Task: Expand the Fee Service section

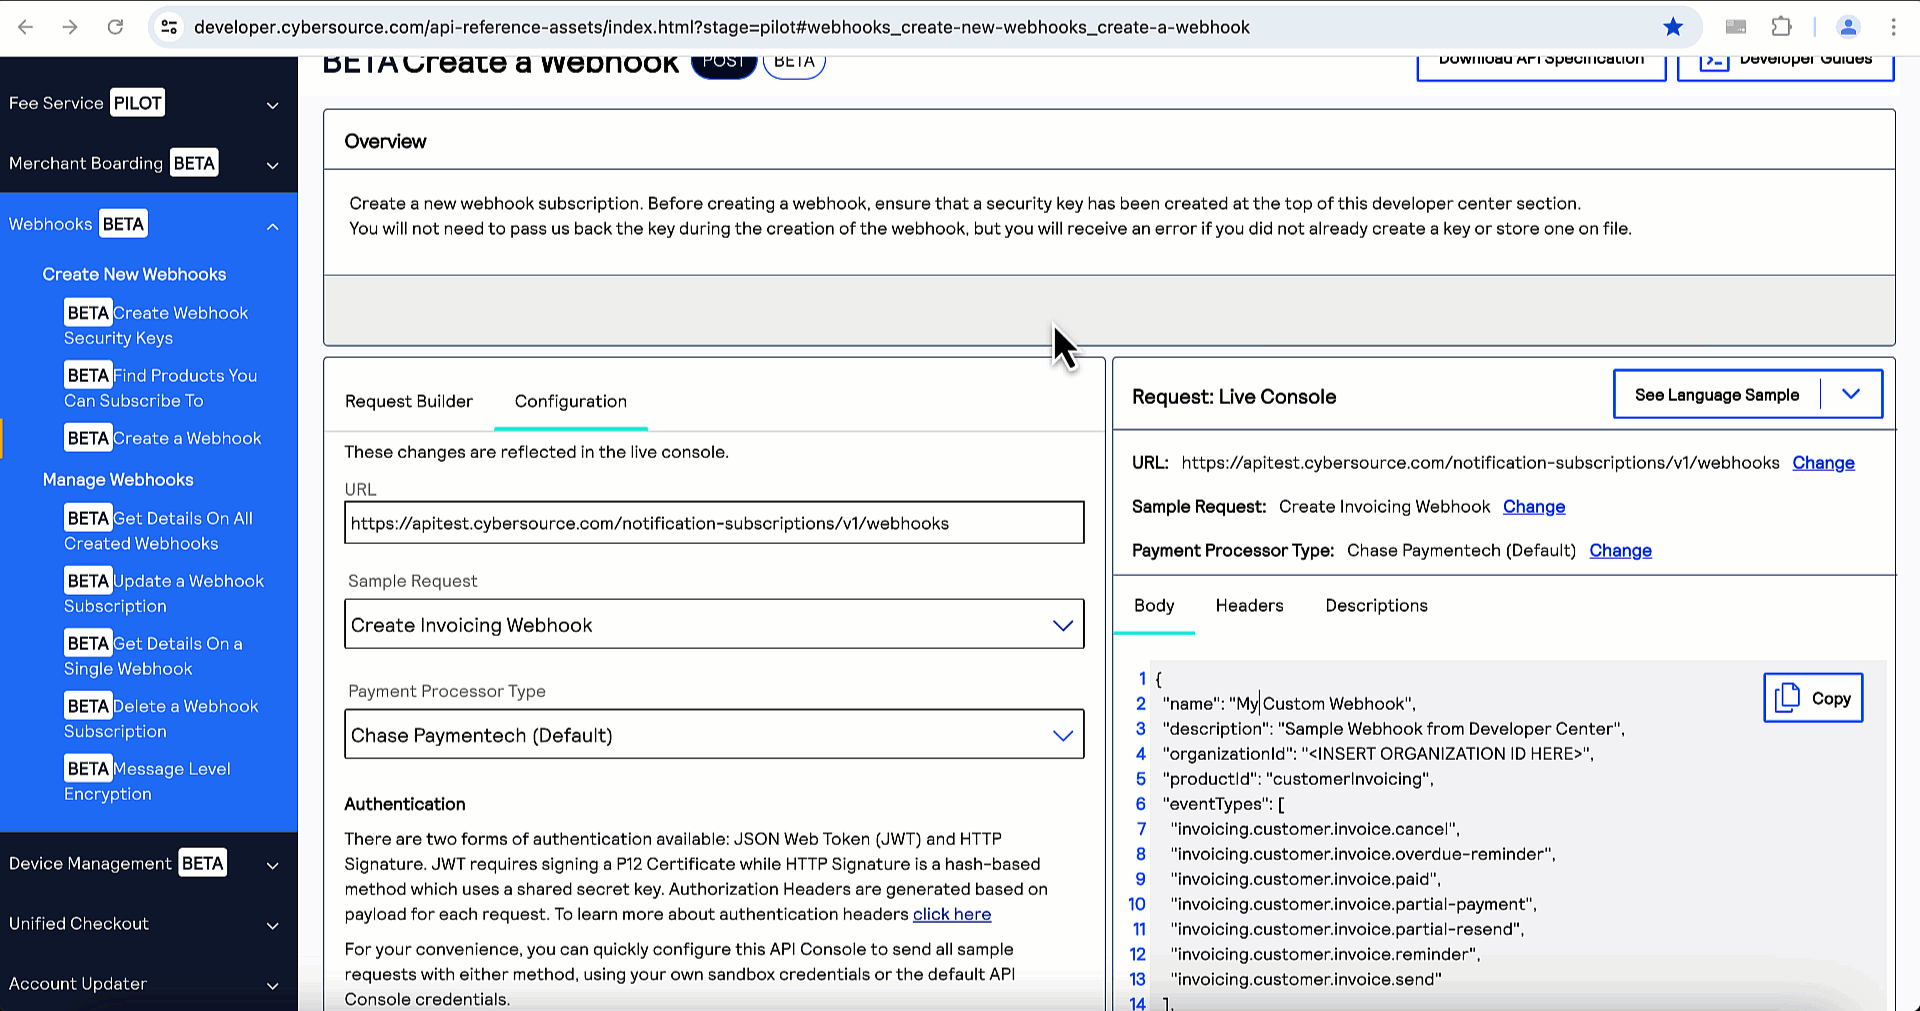Action: (272, 105)
